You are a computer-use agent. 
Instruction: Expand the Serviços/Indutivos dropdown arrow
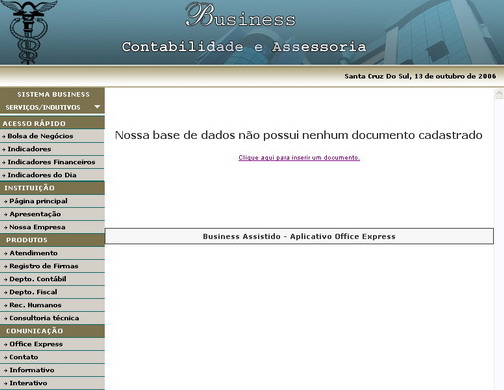(97, 107)
